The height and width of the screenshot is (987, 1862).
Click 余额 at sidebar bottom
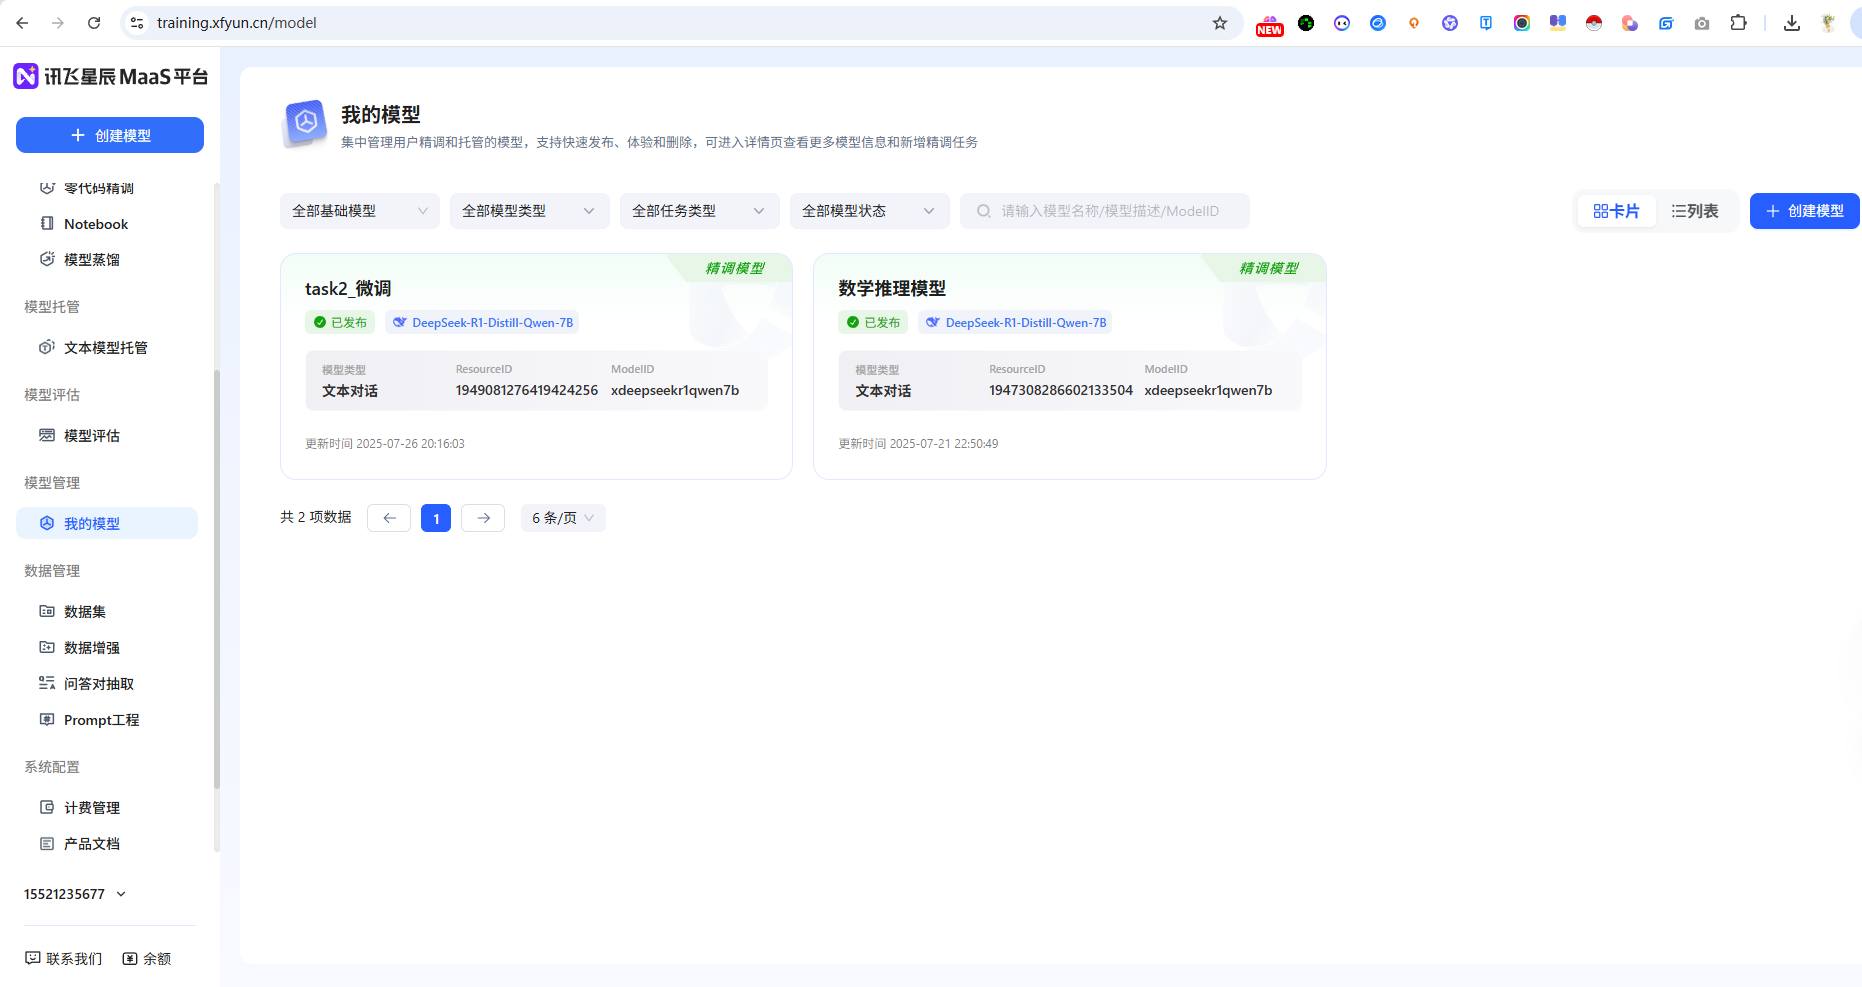click(147, 958)
